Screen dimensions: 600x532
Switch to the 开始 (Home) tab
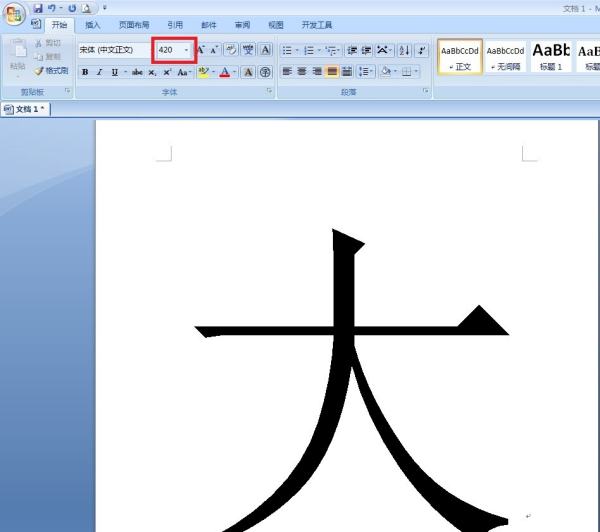59,25
